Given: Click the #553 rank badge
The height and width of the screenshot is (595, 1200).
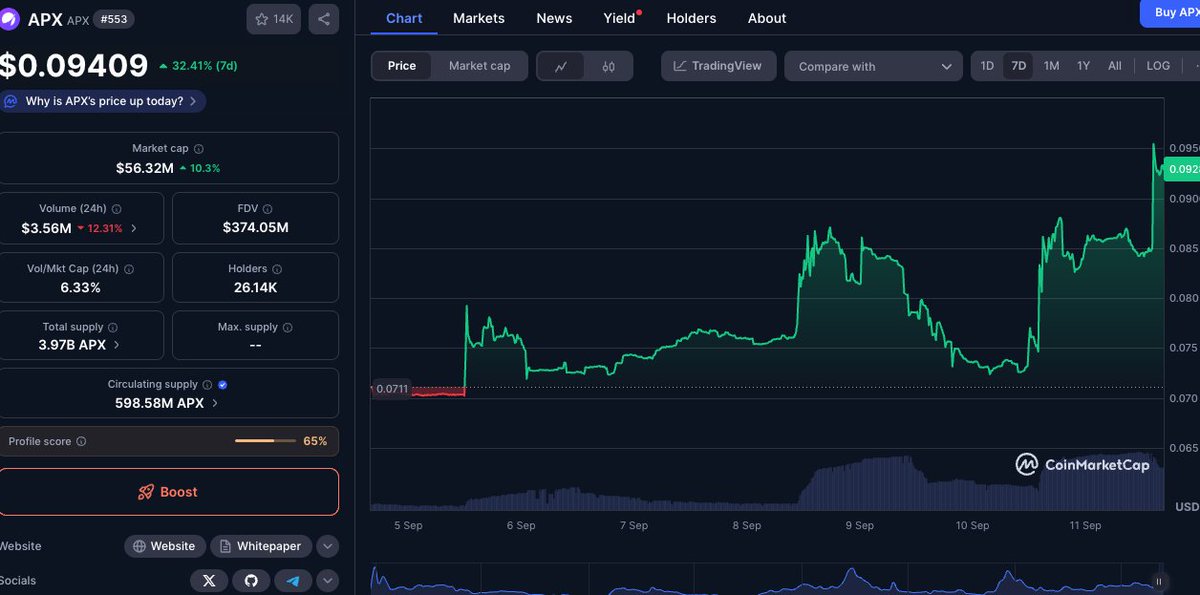Looking at the screenshot, I should coord(115,19).
